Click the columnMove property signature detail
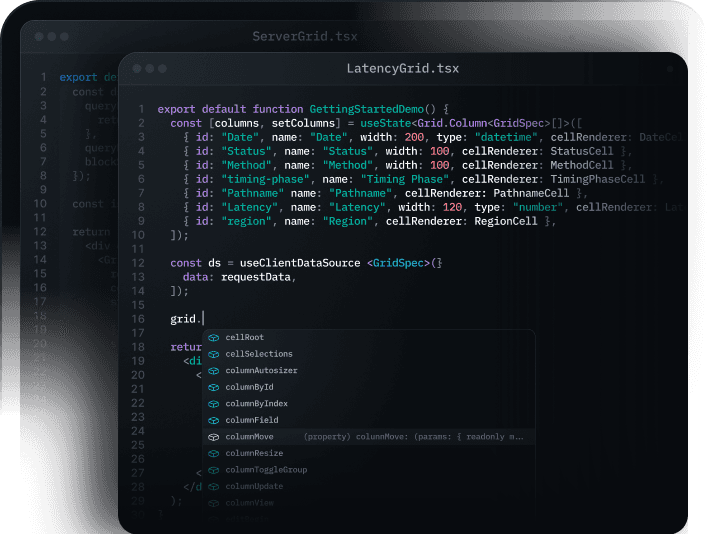Viewport: 708px width, 554px height. coord(414,437)
